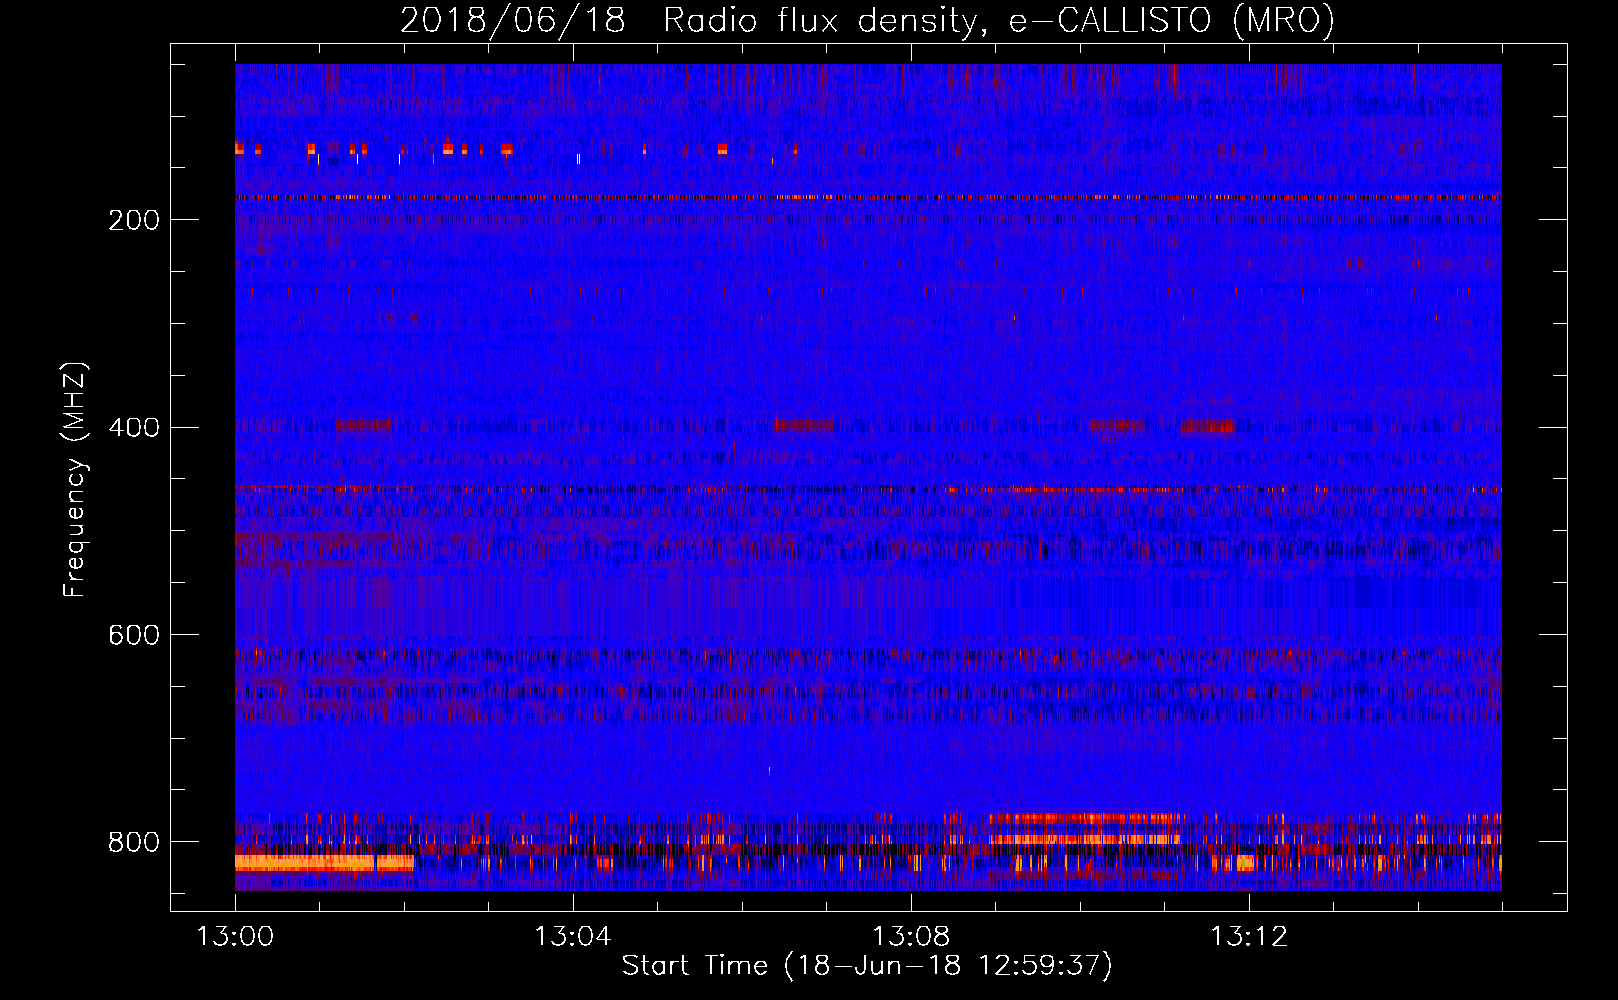This screenshot has height=1000, width=1618.
Task: Click the '200' frequency tick label
Action: click(134, 220)
